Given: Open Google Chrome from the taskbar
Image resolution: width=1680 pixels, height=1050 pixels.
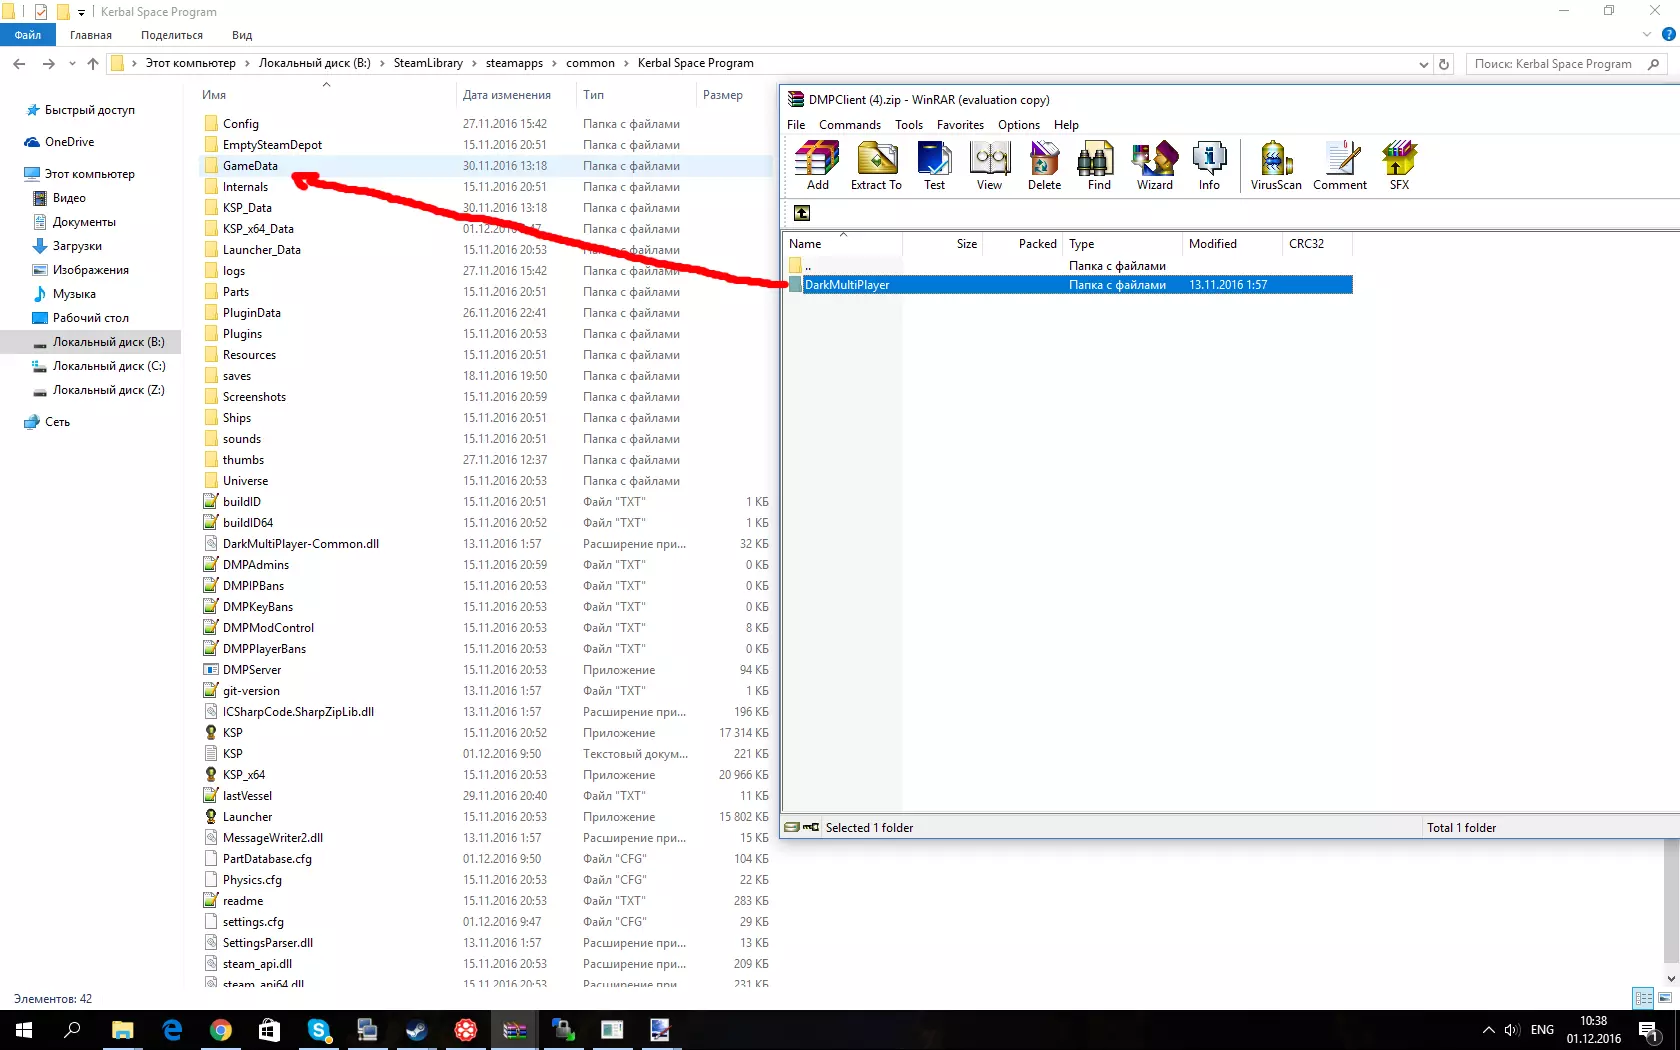Looking at the screenshot, I should point(220,1030).
